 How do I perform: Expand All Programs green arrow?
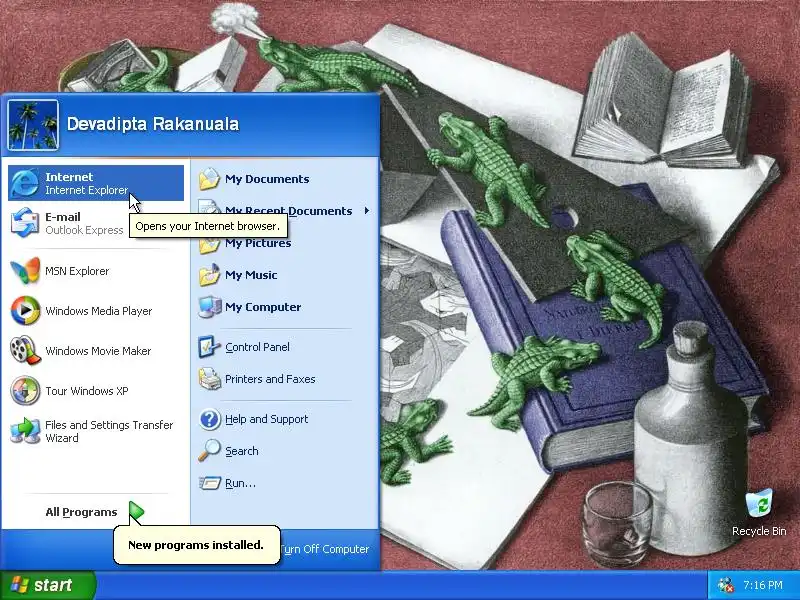(136, 512)
